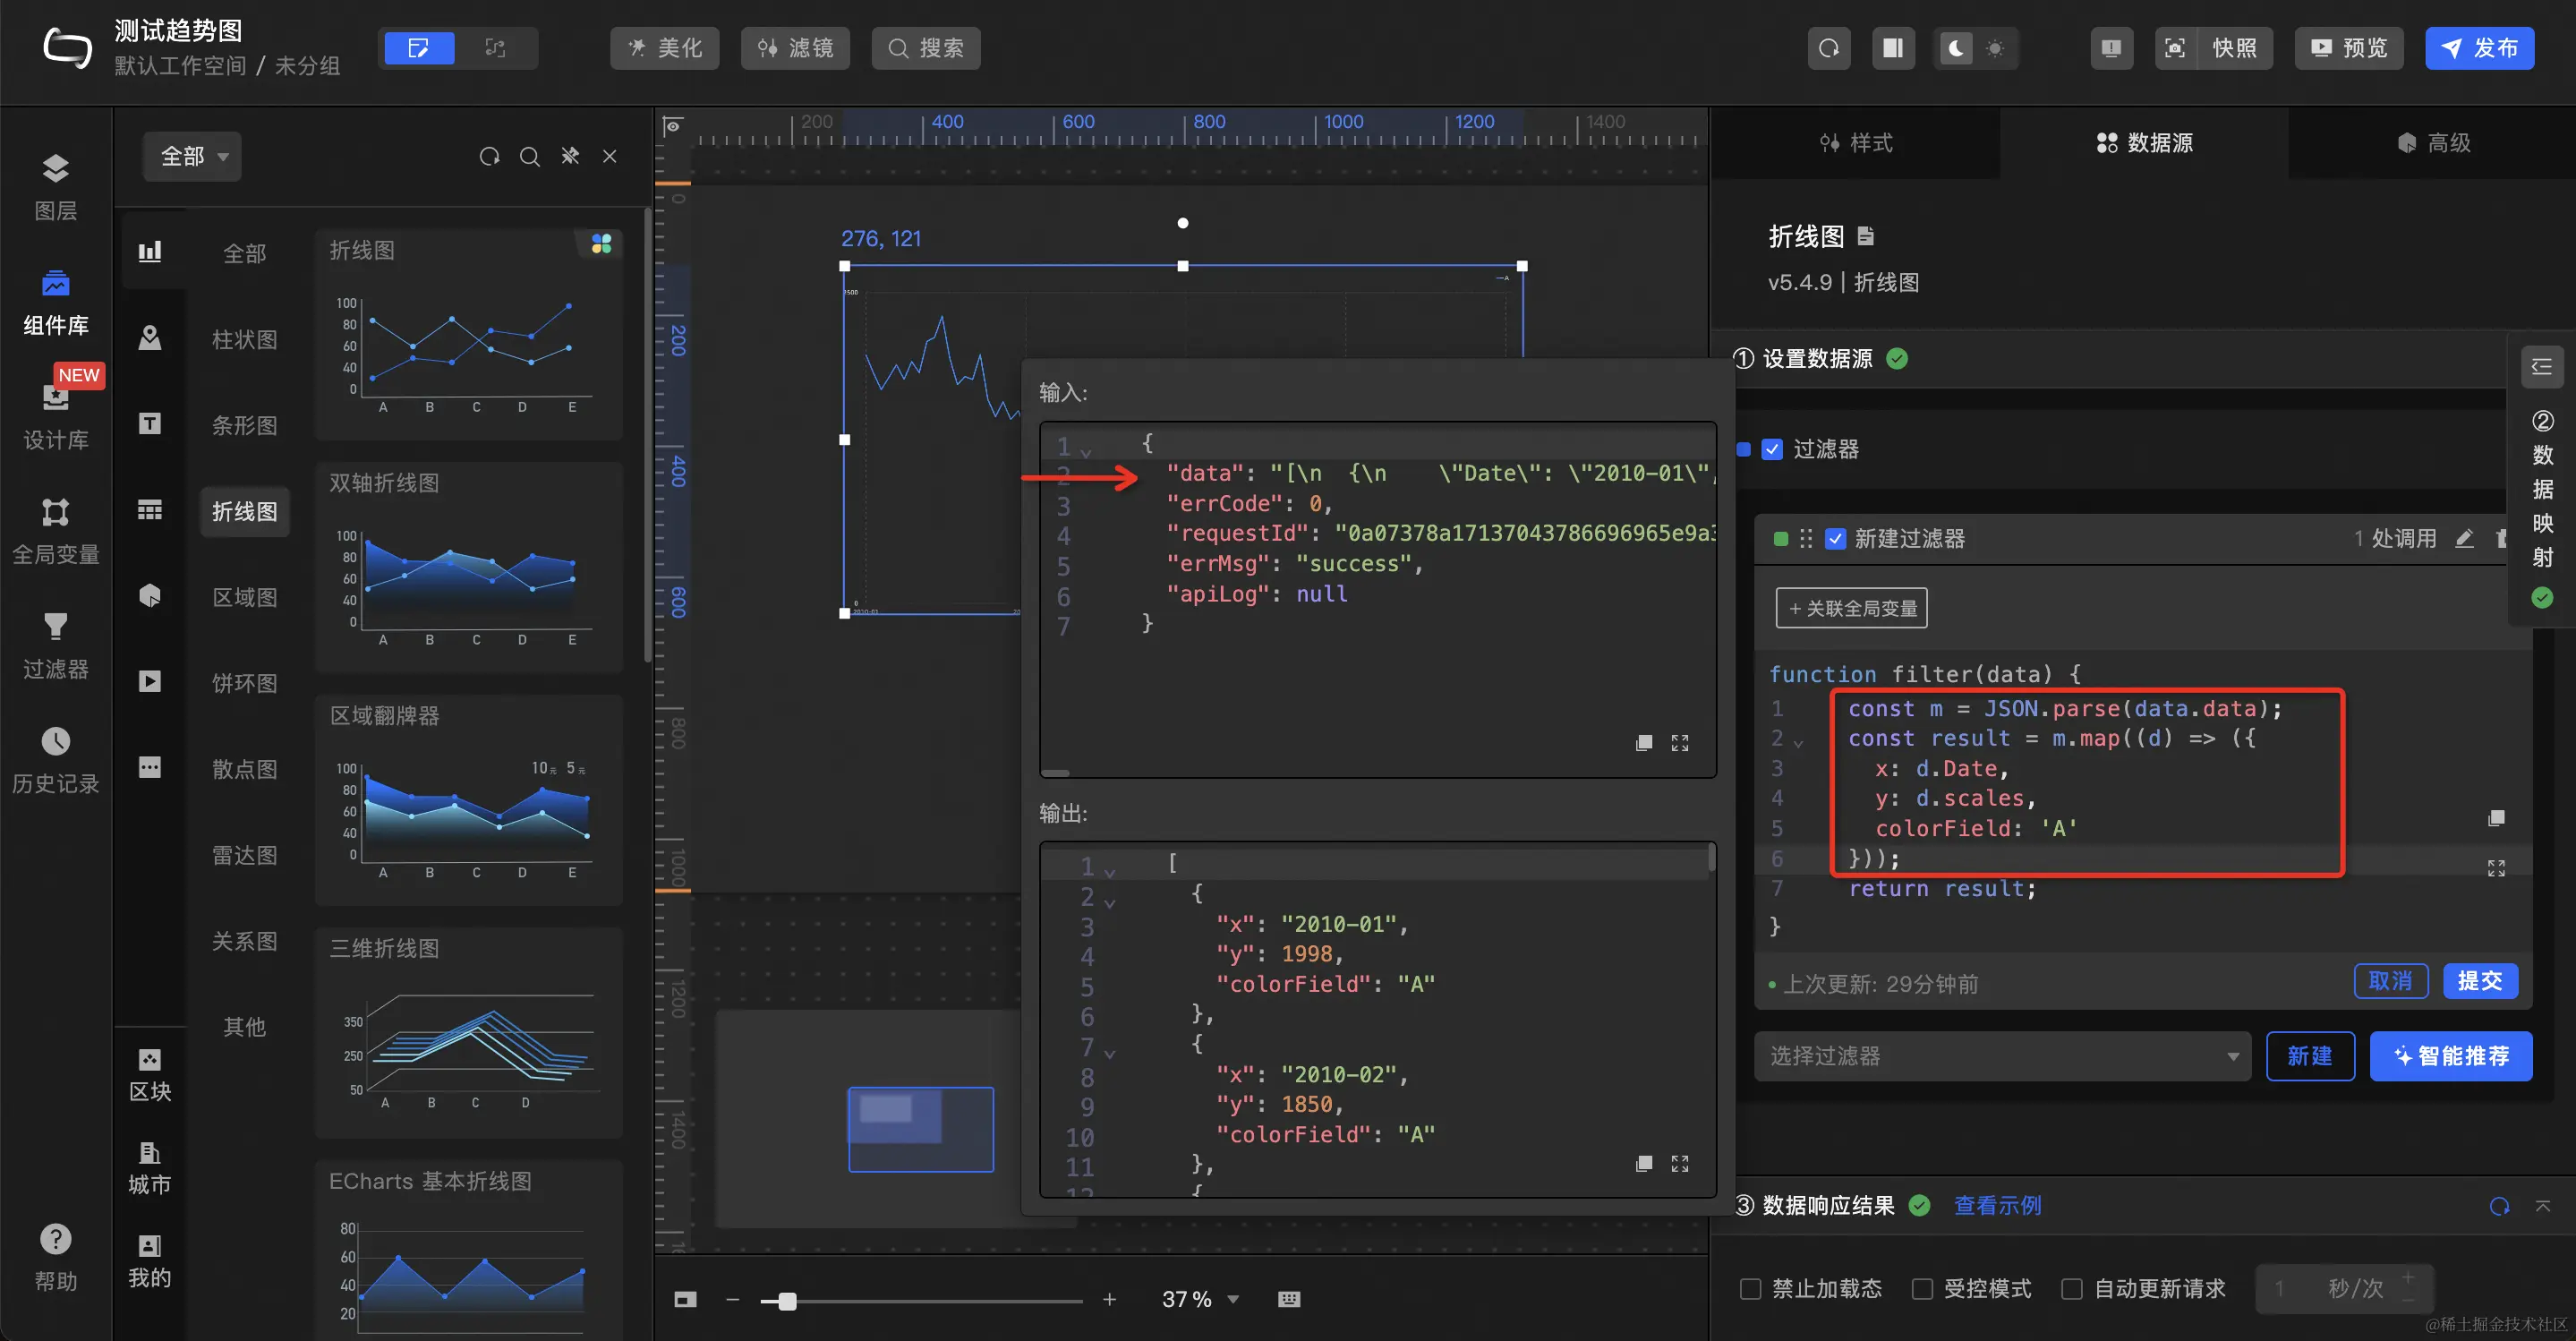Open 历史记录 history clock icon
Screen dimensions: 2576x1341
[55, 742]
